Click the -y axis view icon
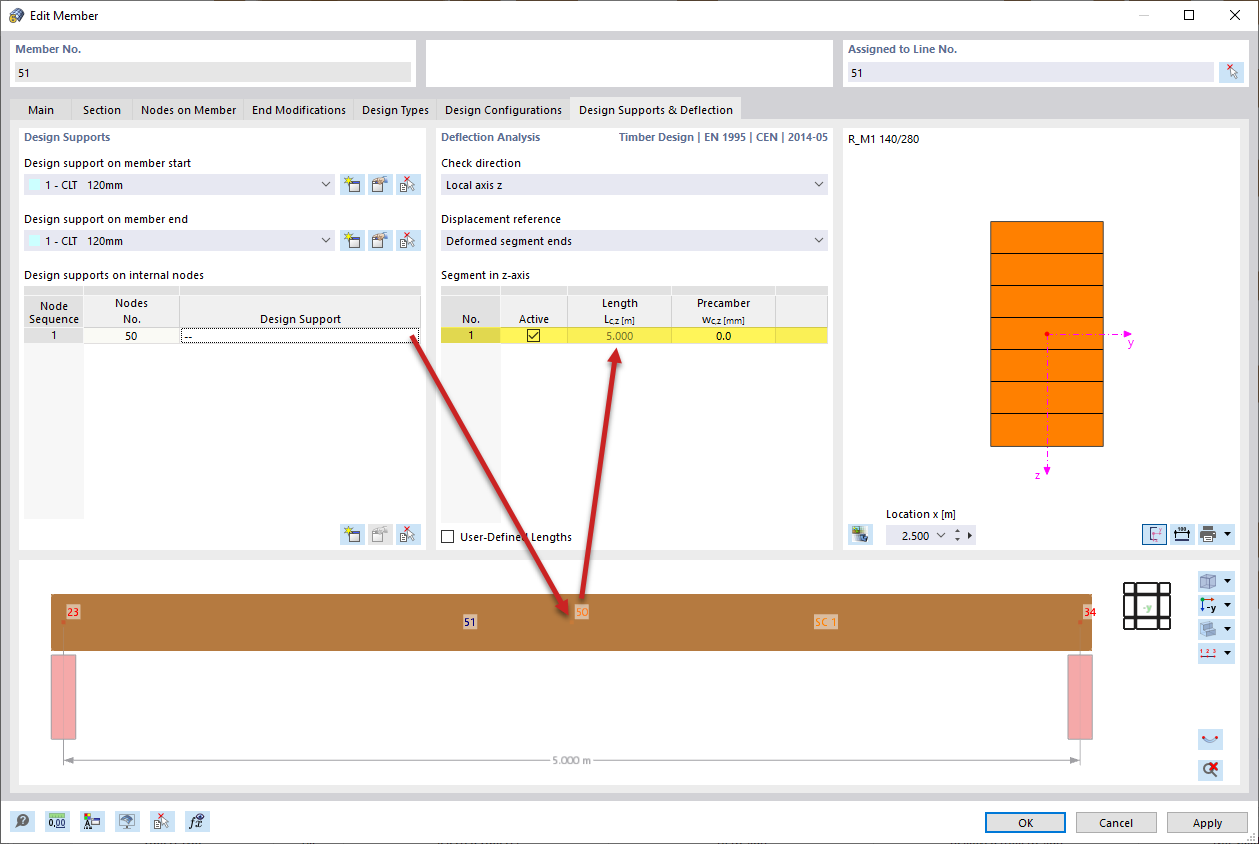 tap(1209, 605)
